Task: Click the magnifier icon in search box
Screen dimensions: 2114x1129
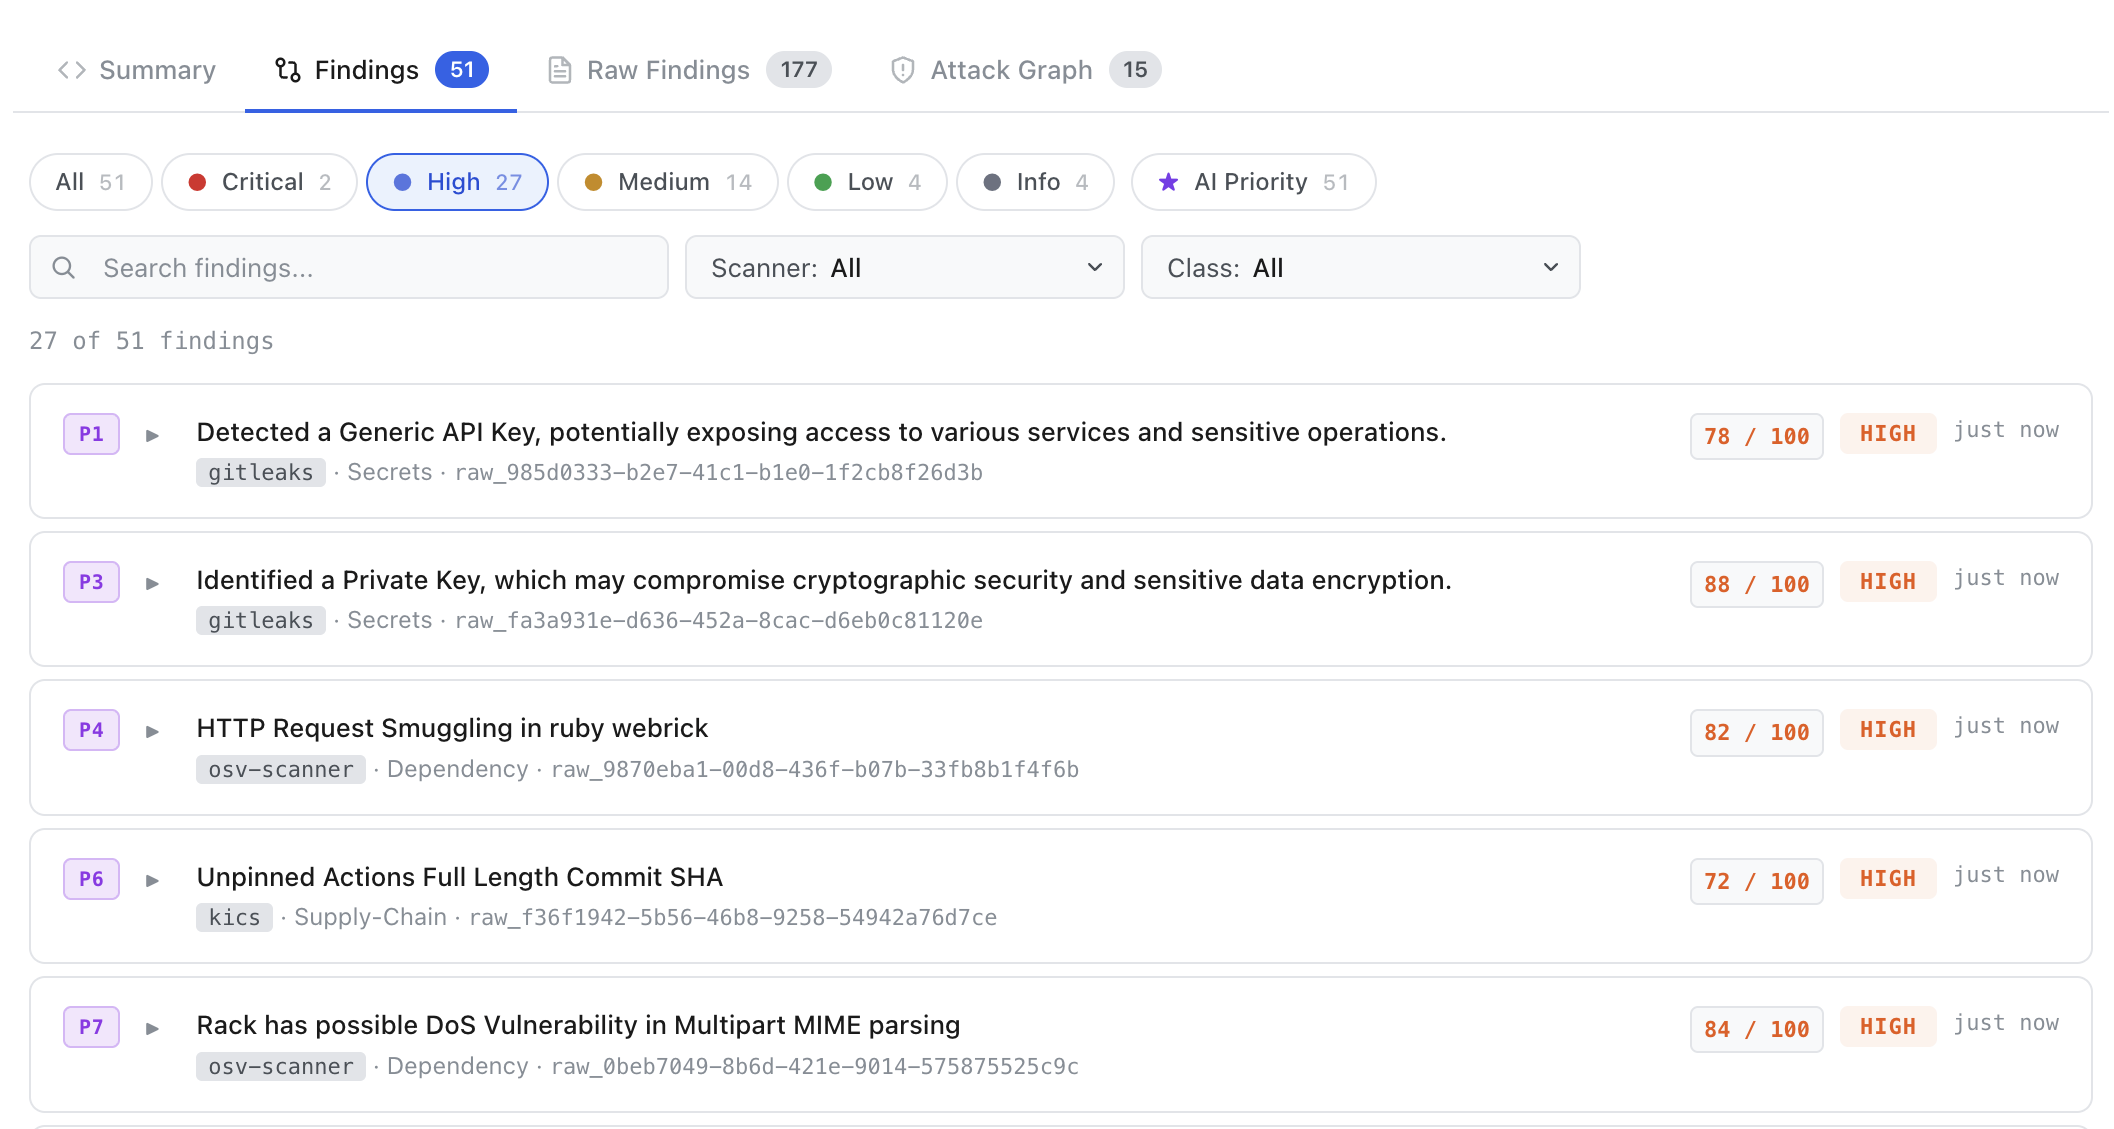Action: click(64, 268)
